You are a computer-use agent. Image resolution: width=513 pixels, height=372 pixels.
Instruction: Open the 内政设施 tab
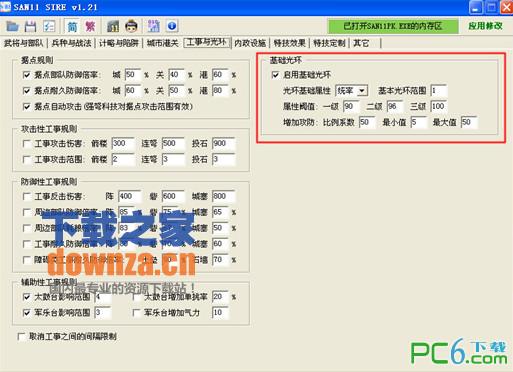[x=250, y=43]
